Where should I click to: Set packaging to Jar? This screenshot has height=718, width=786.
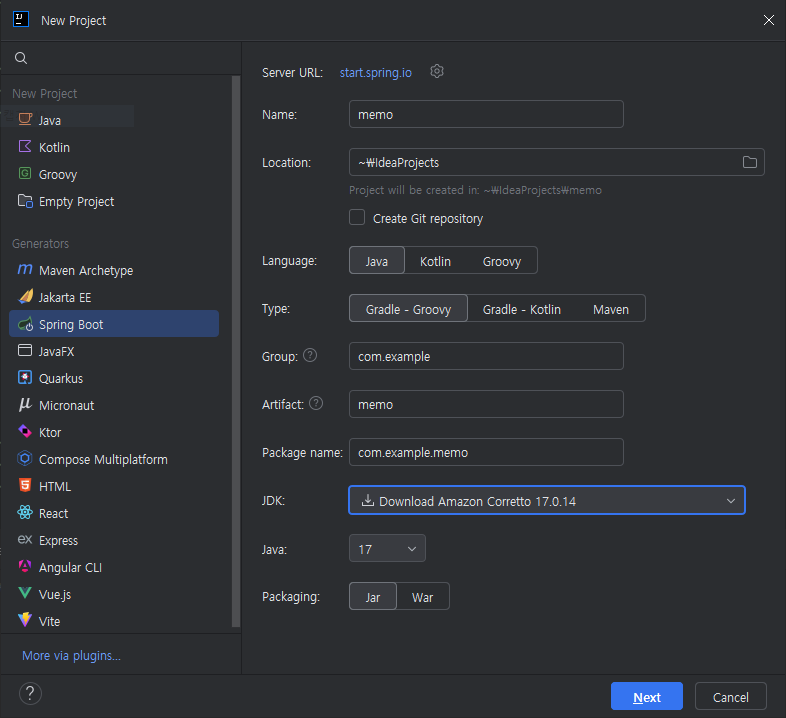[x=372, y=596]
